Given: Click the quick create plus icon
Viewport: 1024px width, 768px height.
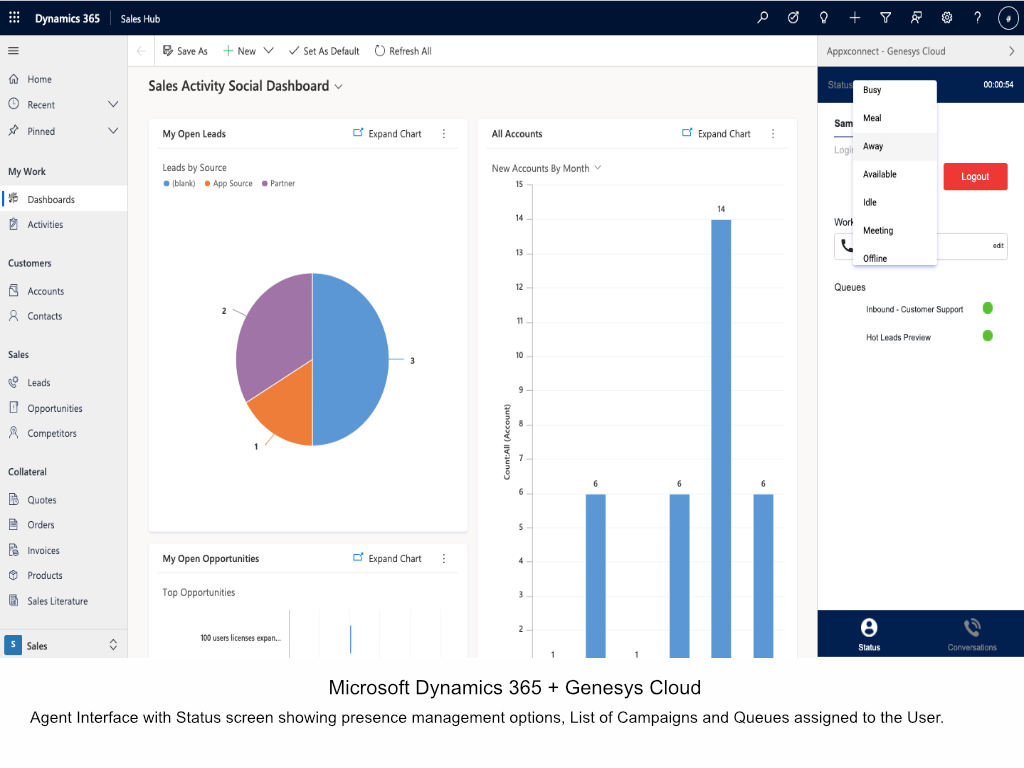Looking at the screenshot, I should point(855,18).
